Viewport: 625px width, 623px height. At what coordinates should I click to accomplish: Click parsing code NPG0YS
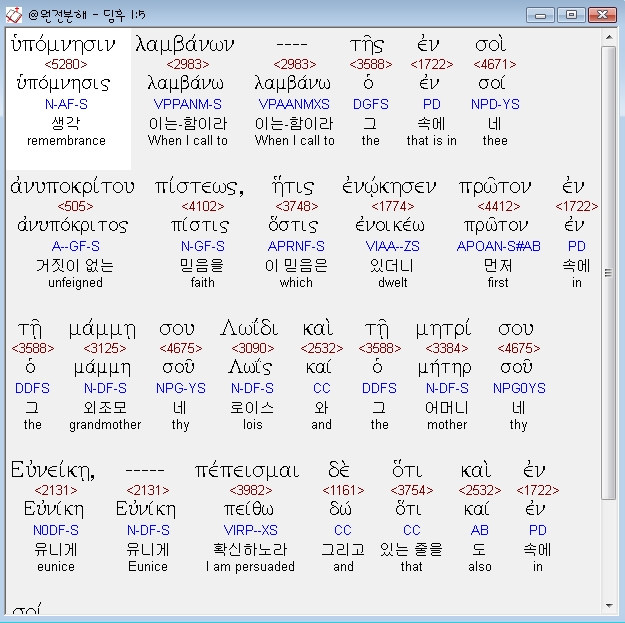tap(519, 388)
